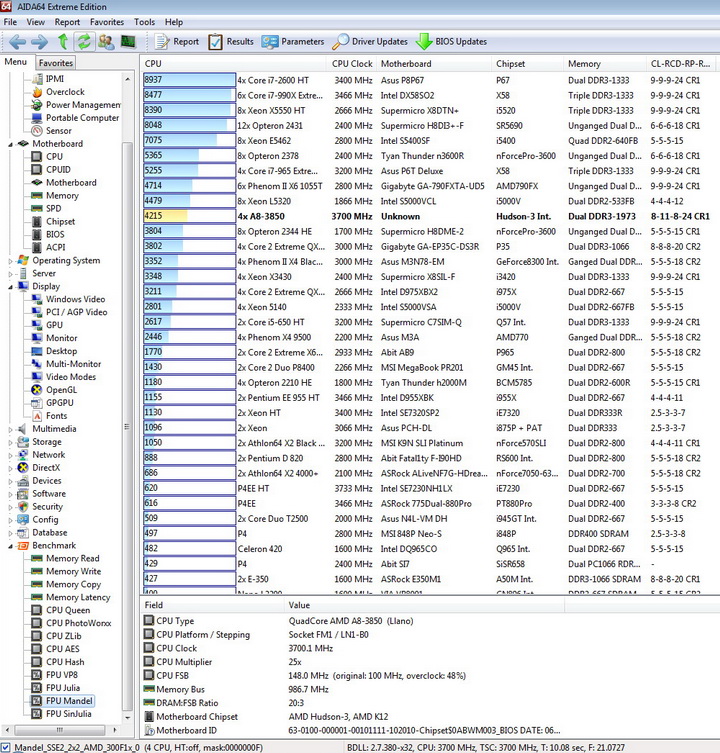Screen dimensions: 720x753
Task: Click the yellow 4215 score bar
Action: 189,216
